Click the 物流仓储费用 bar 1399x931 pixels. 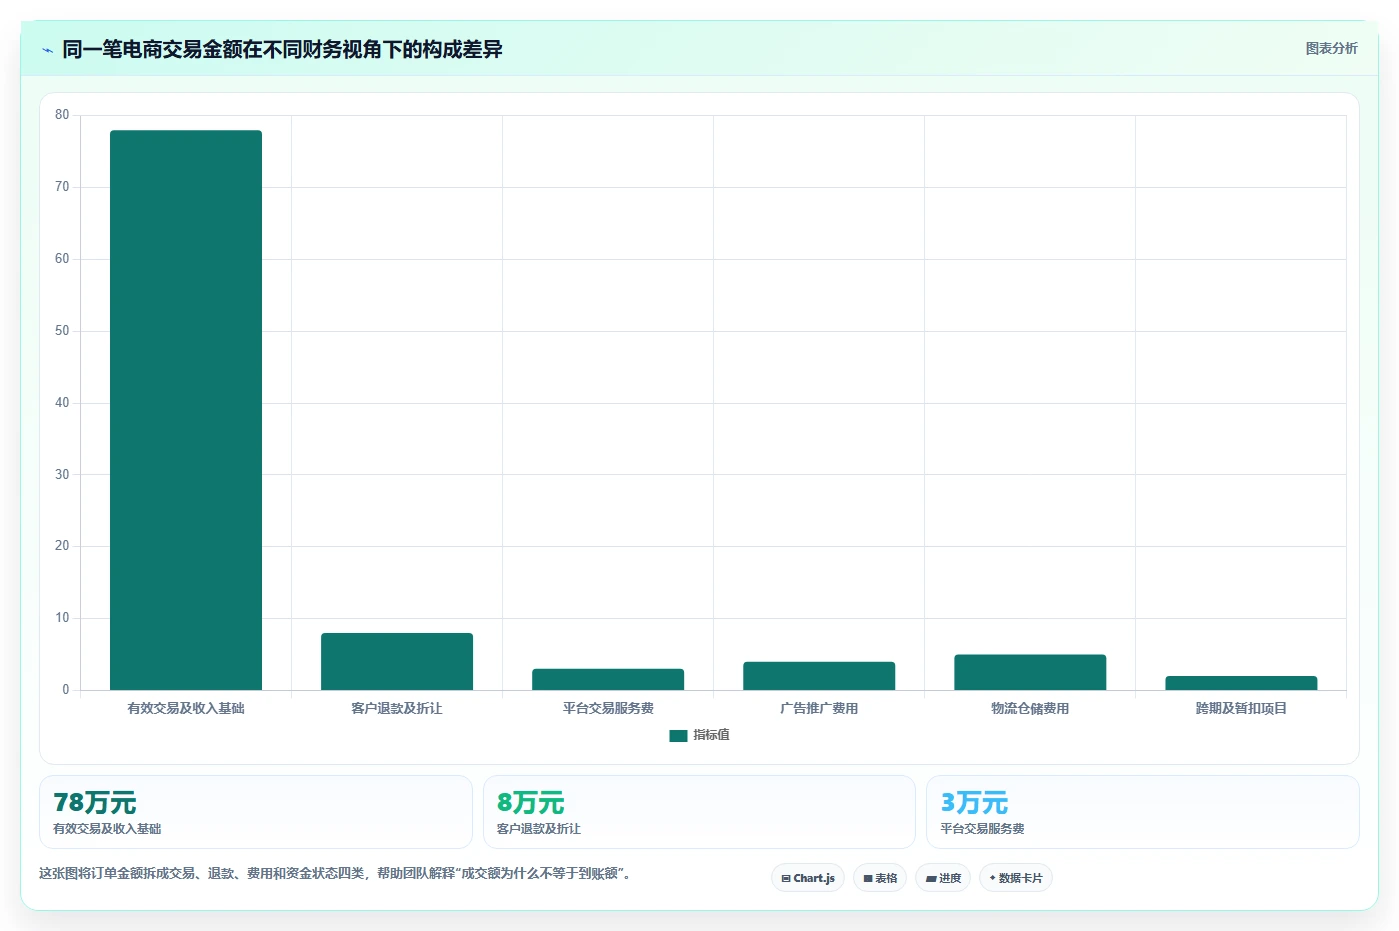[x=1030, y=672]
